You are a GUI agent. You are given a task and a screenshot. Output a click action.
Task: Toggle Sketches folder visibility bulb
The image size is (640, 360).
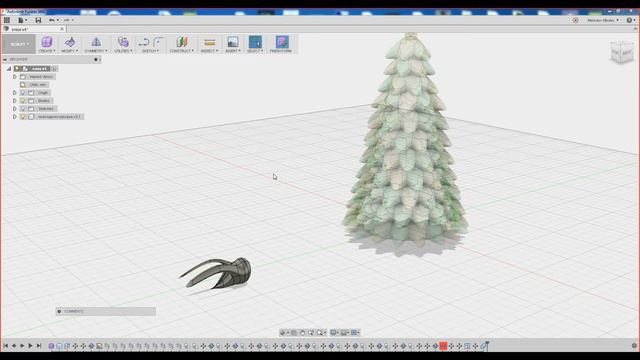point(23,109)
